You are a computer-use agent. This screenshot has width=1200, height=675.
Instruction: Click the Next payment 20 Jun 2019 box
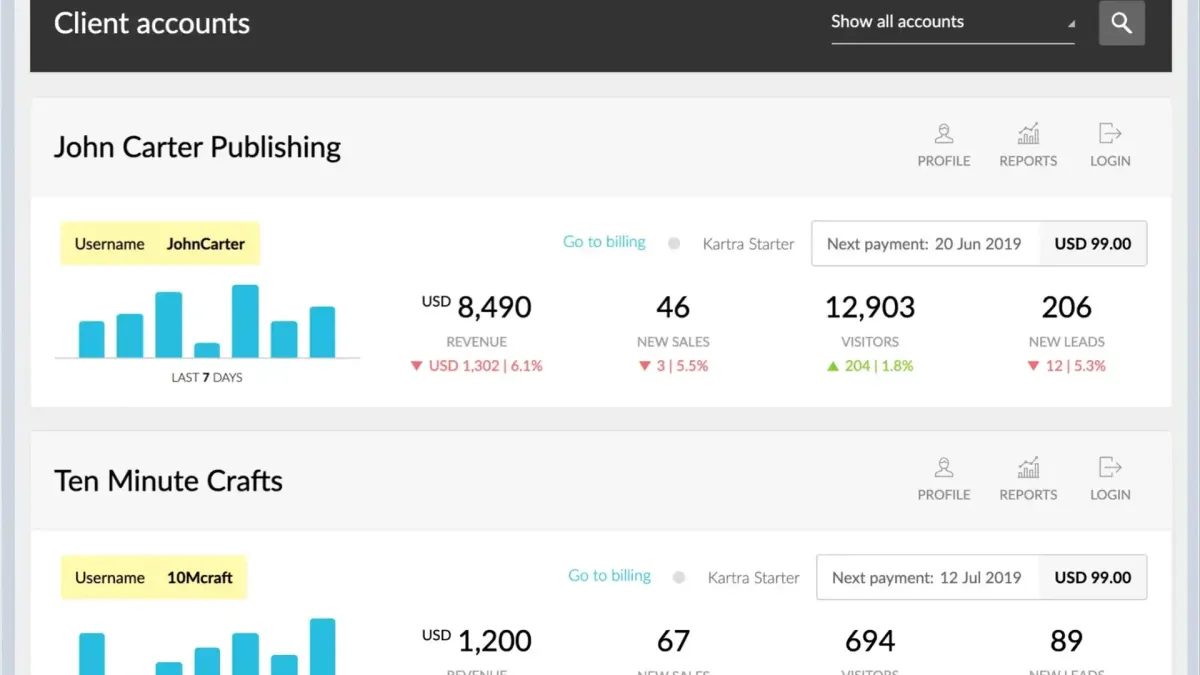click(x=979, y=243)
